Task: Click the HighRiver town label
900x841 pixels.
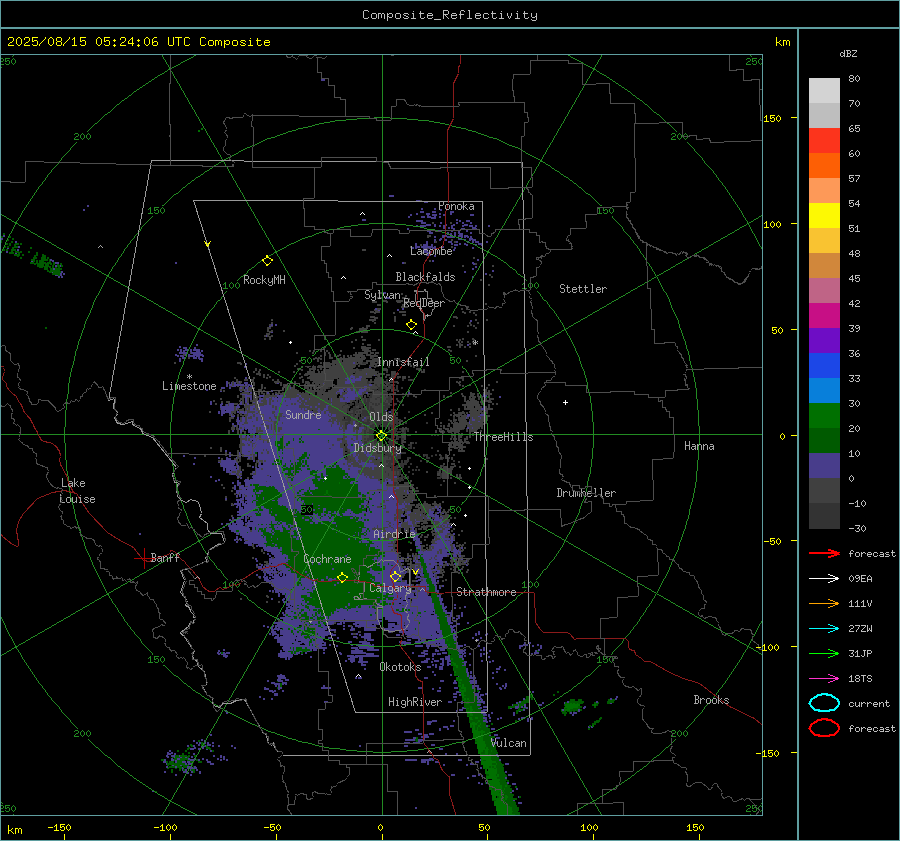Action: 414,702
